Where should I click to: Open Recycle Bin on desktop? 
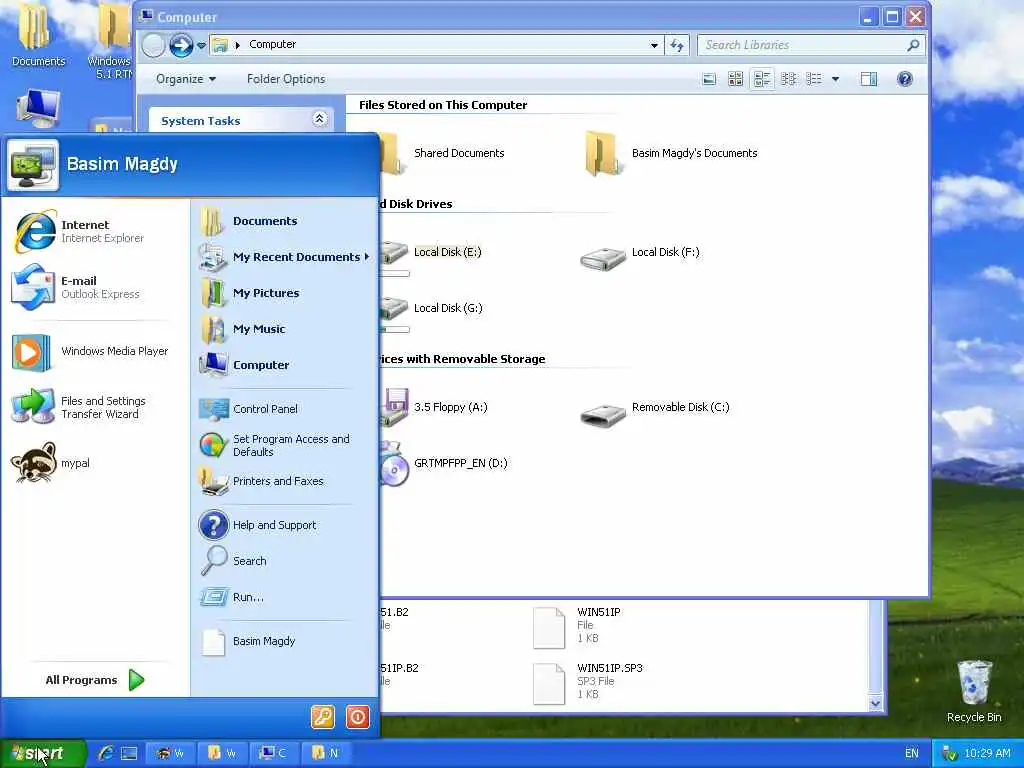tap(974, 692)
